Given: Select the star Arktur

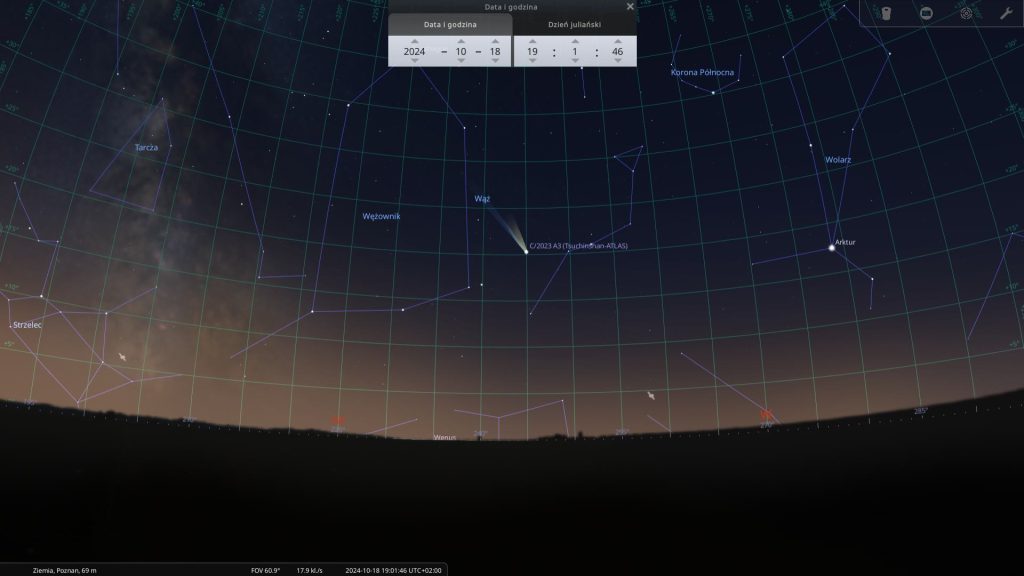Looking at the screenshot, I should (x=831, y=247).
